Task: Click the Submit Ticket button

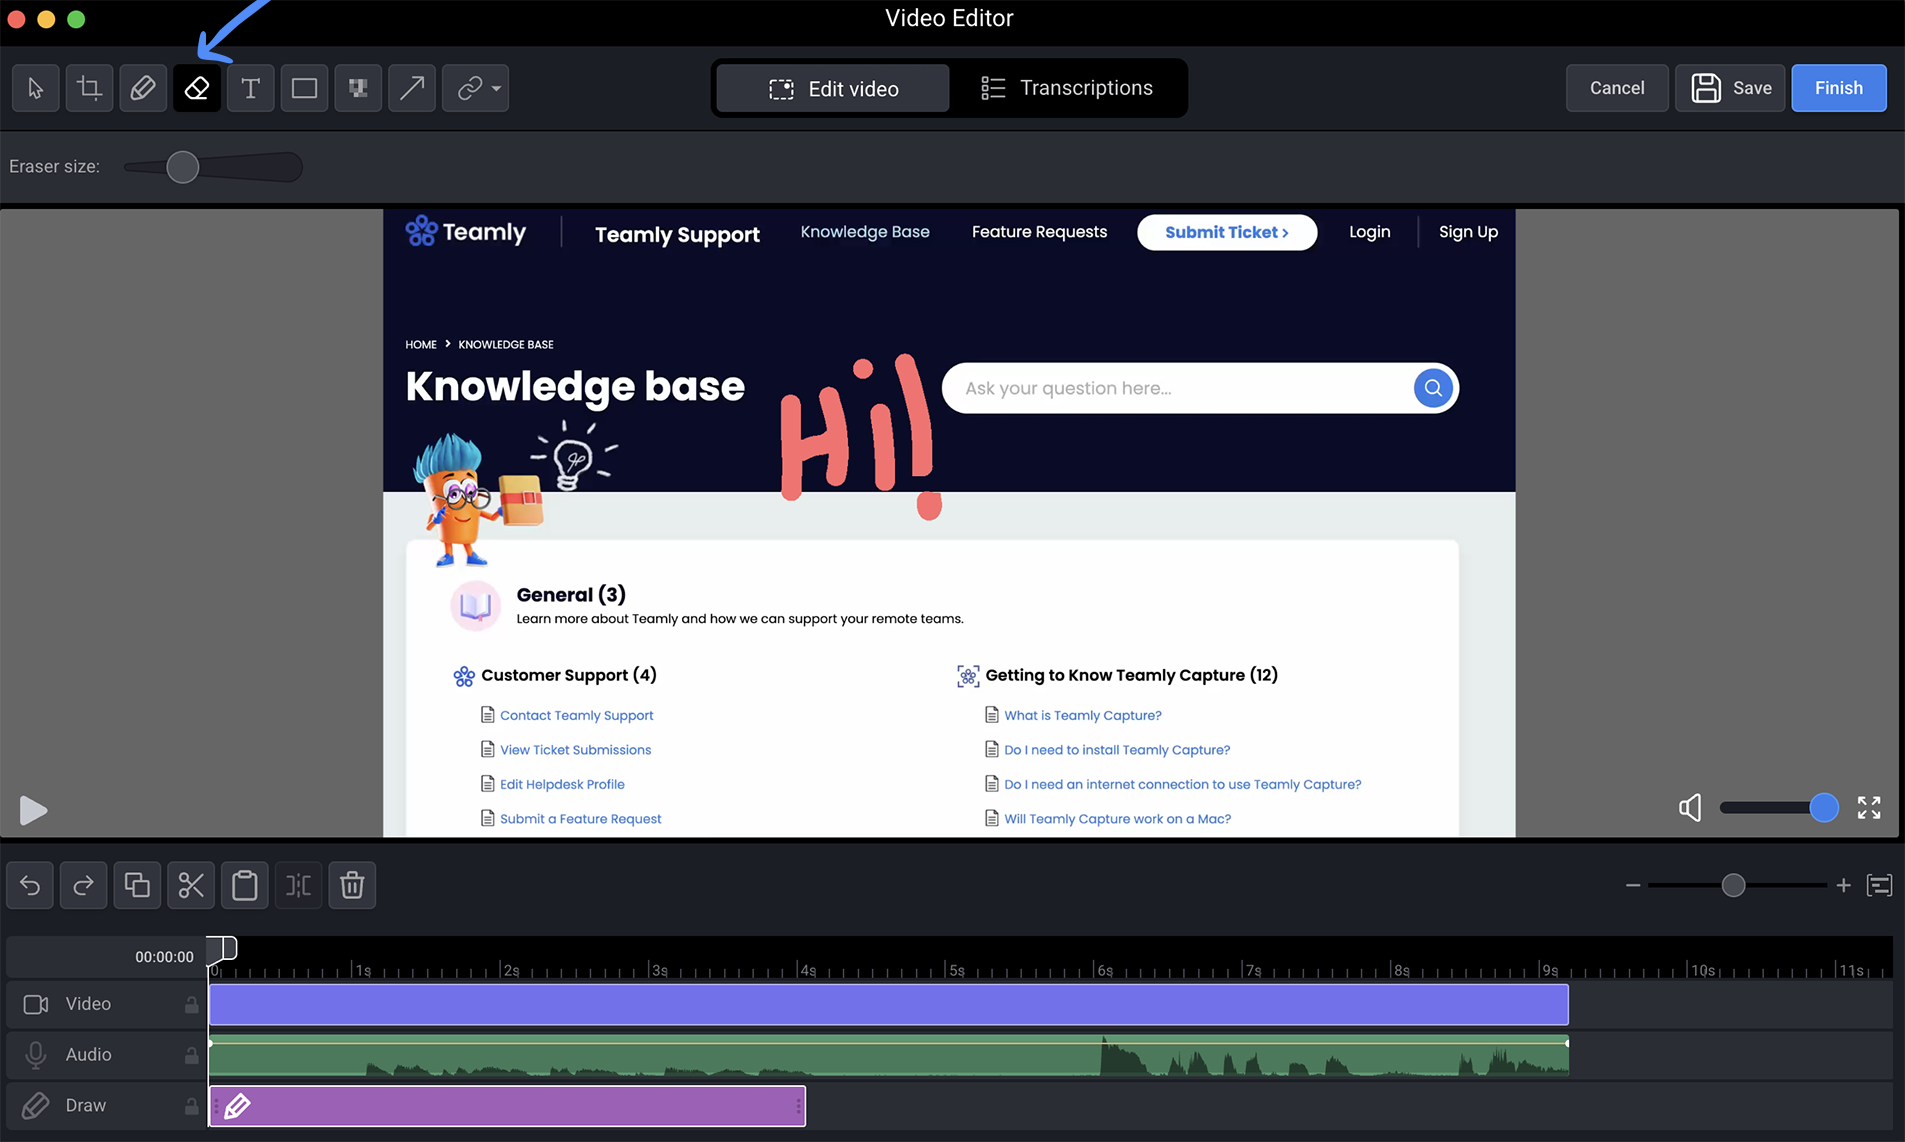Action: click(x=1227, y=232)
